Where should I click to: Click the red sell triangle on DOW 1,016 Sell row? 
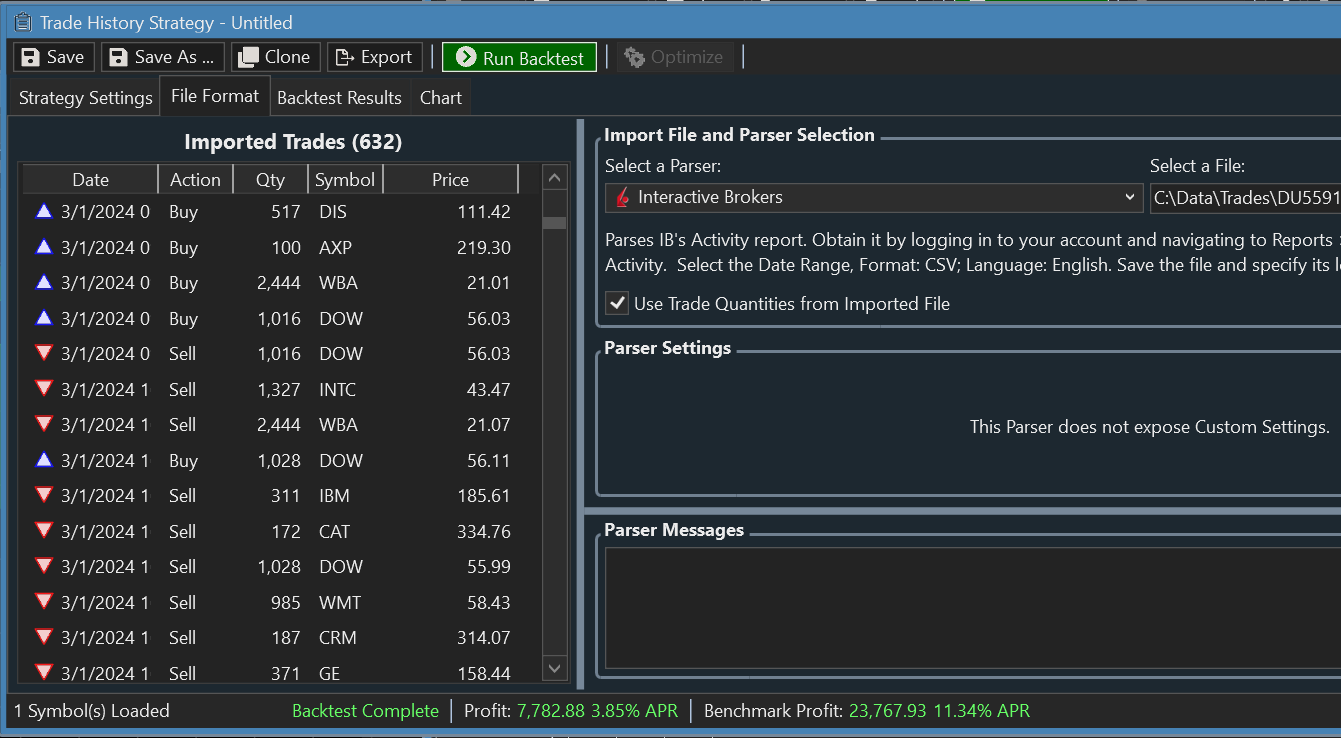pos(43,353)
